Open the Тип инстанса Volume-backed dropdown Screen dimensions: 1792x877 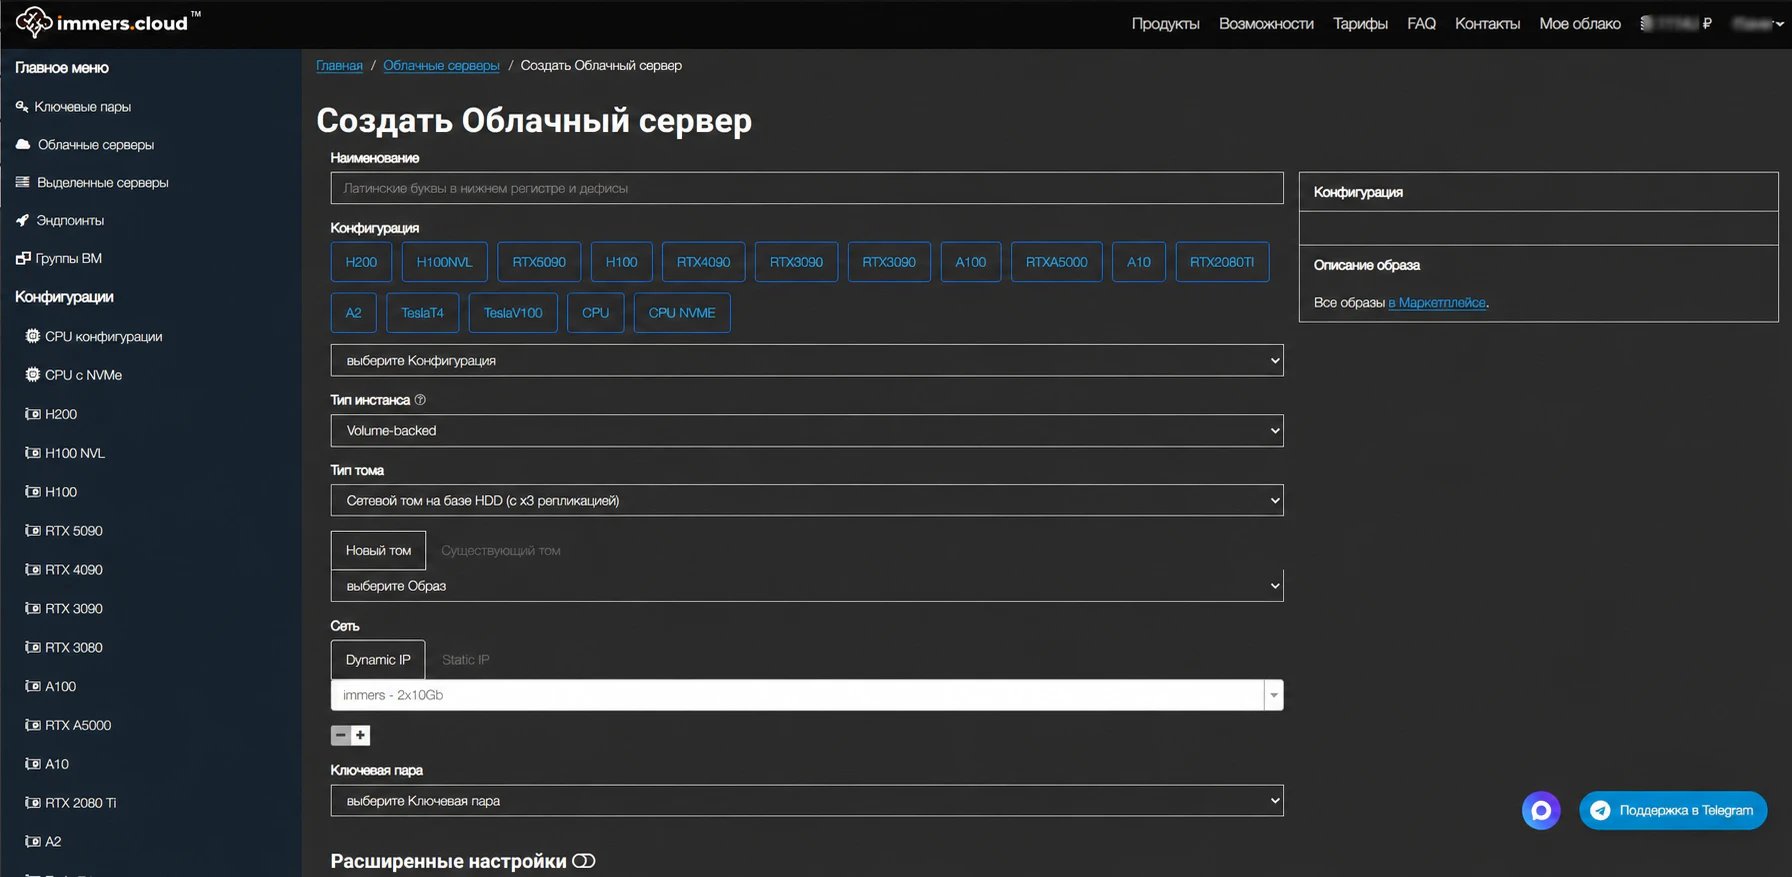[807, 430]
